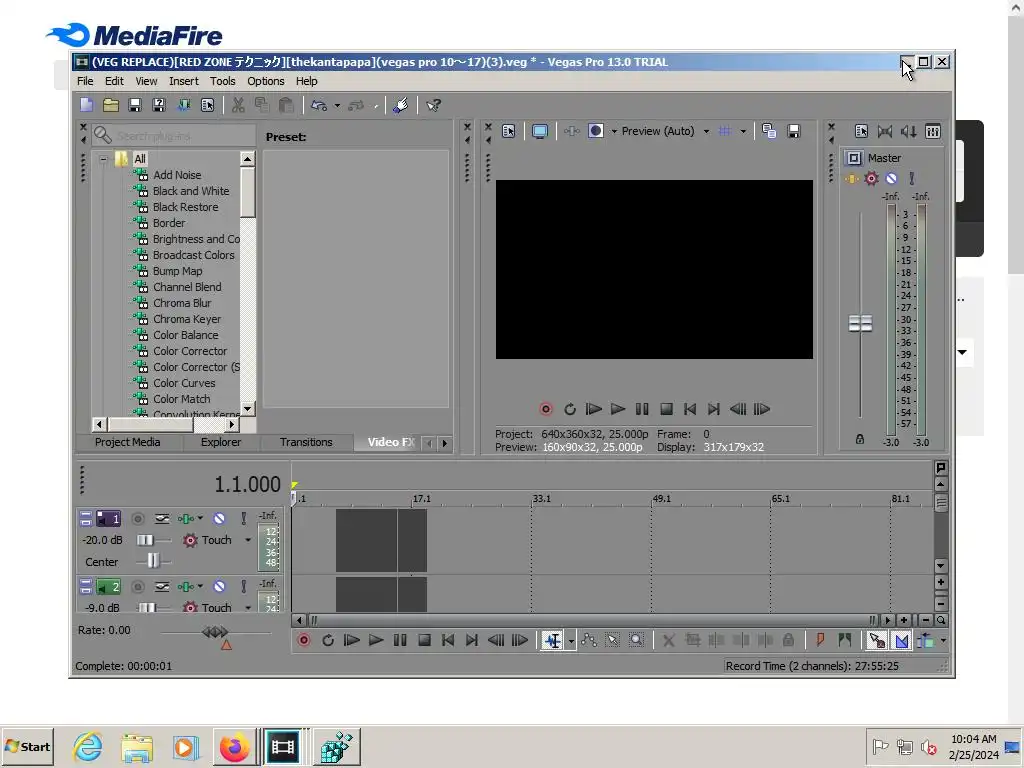Save the project using the floppy disk icon

pyautogui.click(x=135, y=105)
